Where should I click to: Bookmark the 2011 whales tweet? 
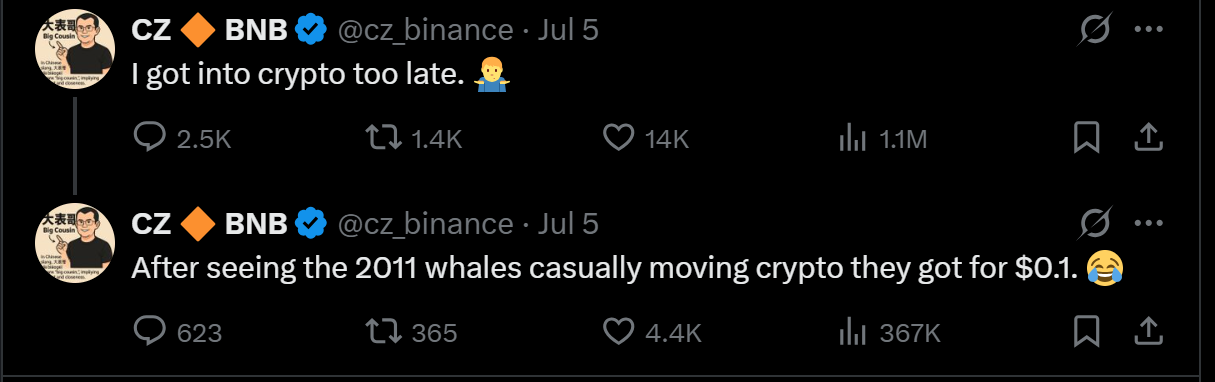(1087, 331)
